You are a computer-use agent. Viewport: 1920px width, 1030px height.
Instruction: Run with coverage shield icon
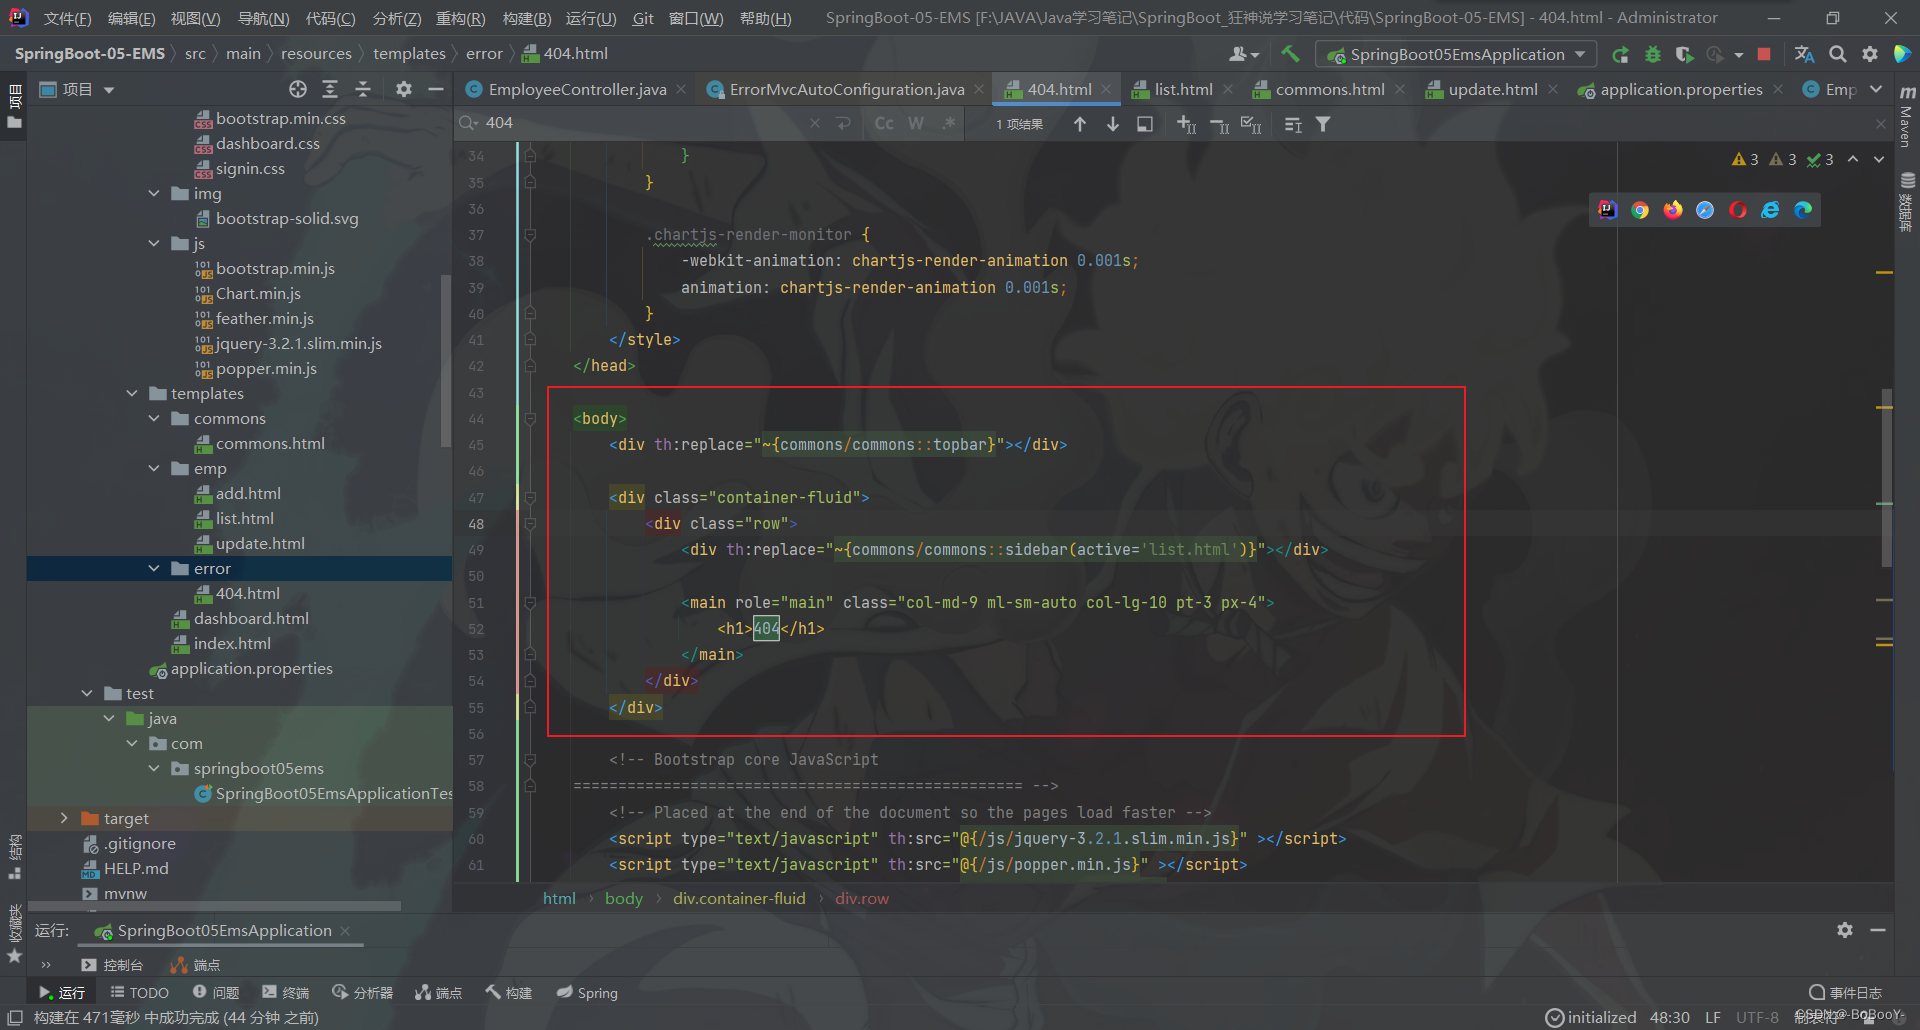[1684, 54]
